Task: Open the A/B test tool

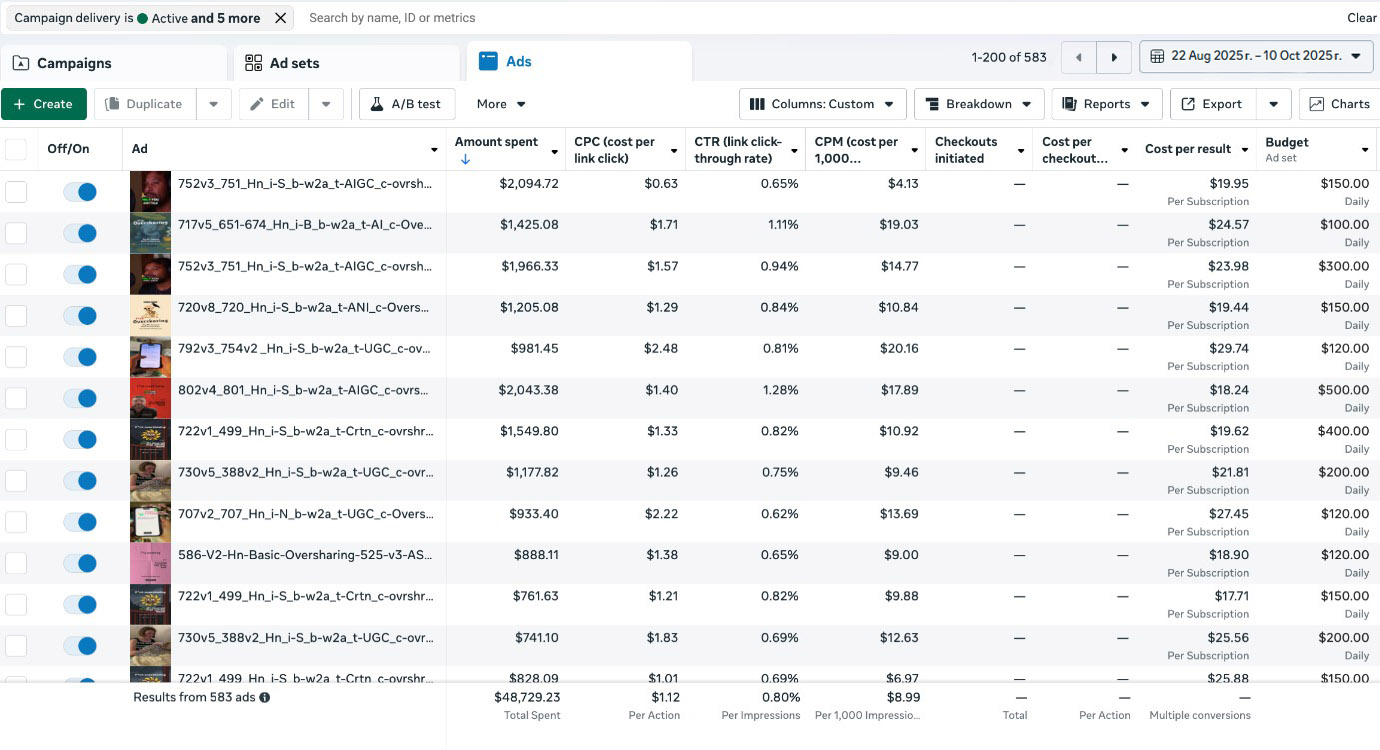Action: coord(406,104)
